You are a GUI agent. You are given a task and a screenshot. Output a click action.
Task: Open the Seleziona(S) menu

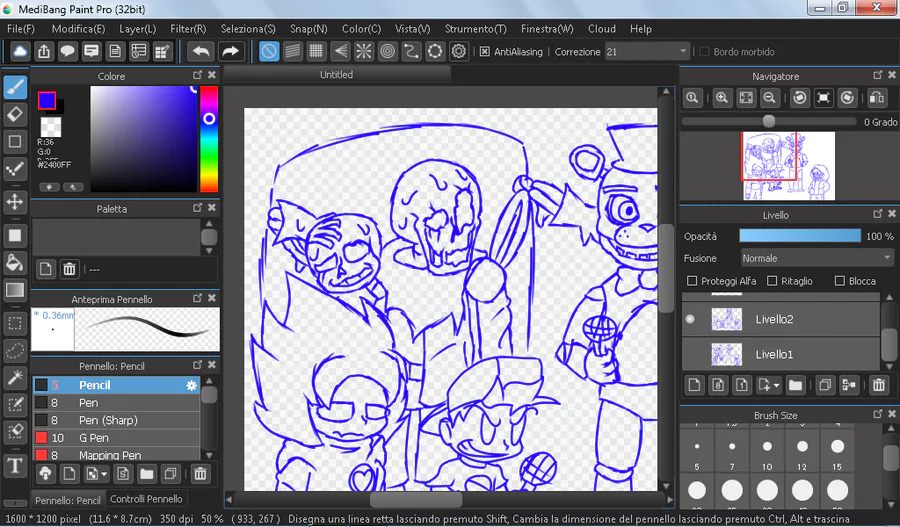248,29
